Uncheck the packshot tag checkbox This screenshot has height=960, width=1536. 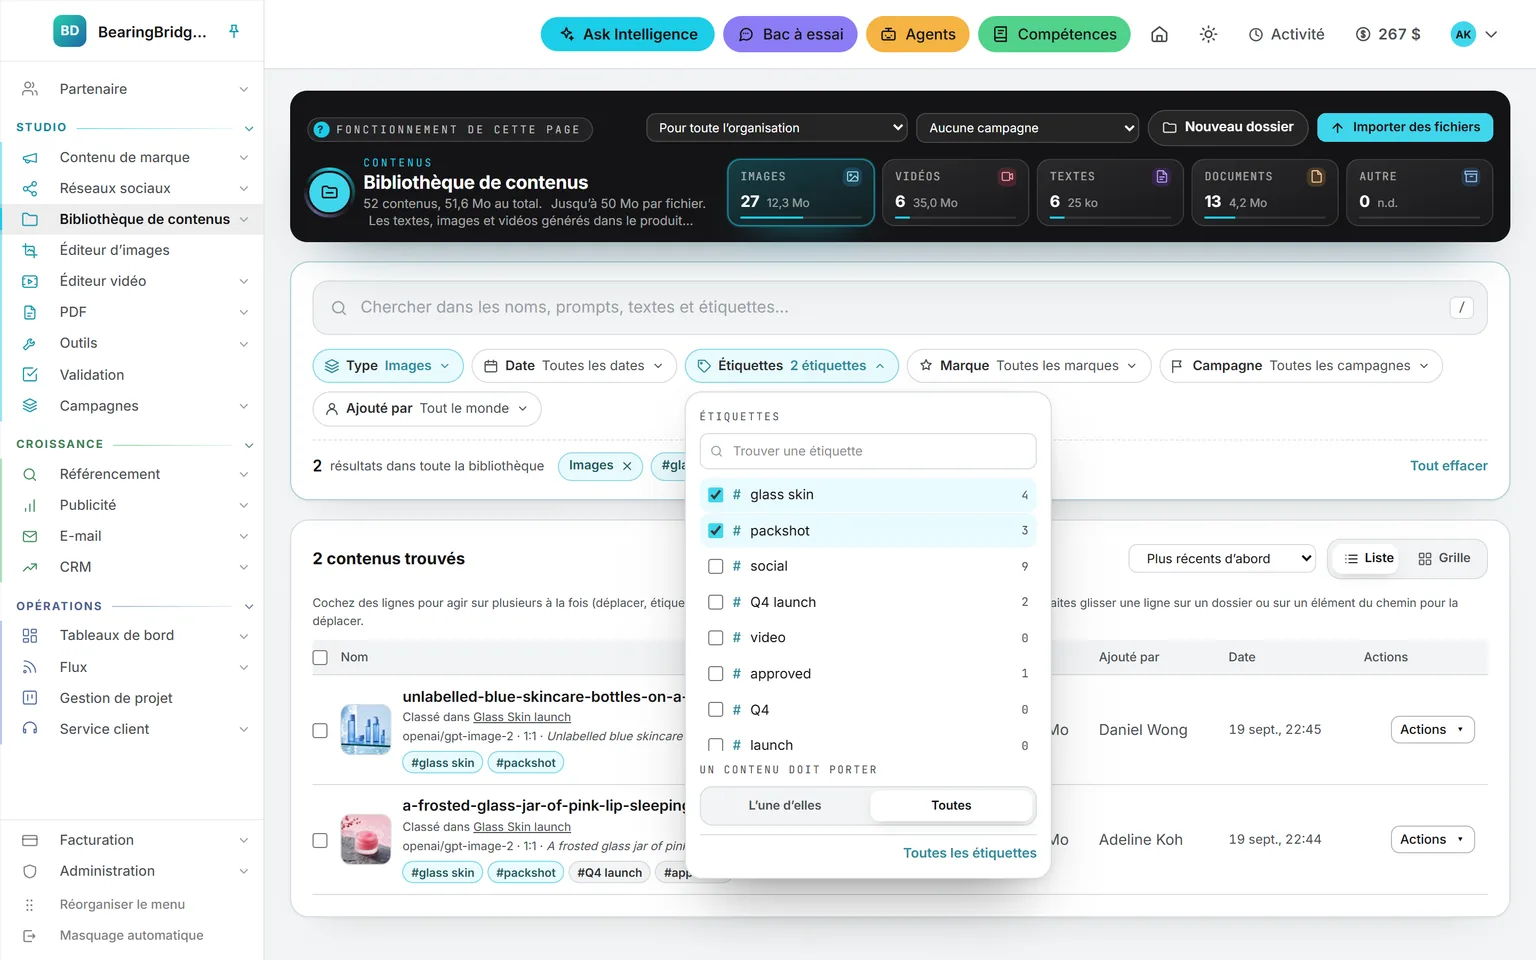coord(716,531)
